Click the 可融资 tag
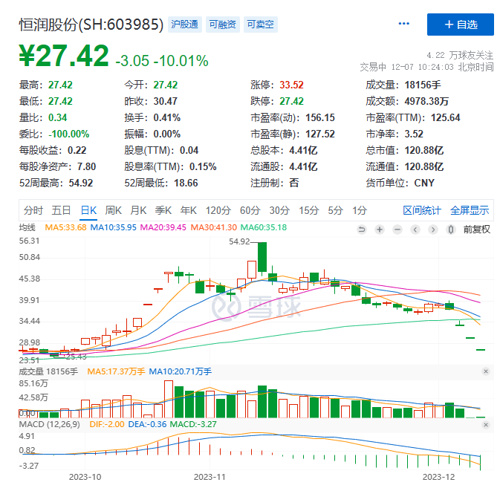The height and width of the screenshot is (491, 500). [223, 24]
